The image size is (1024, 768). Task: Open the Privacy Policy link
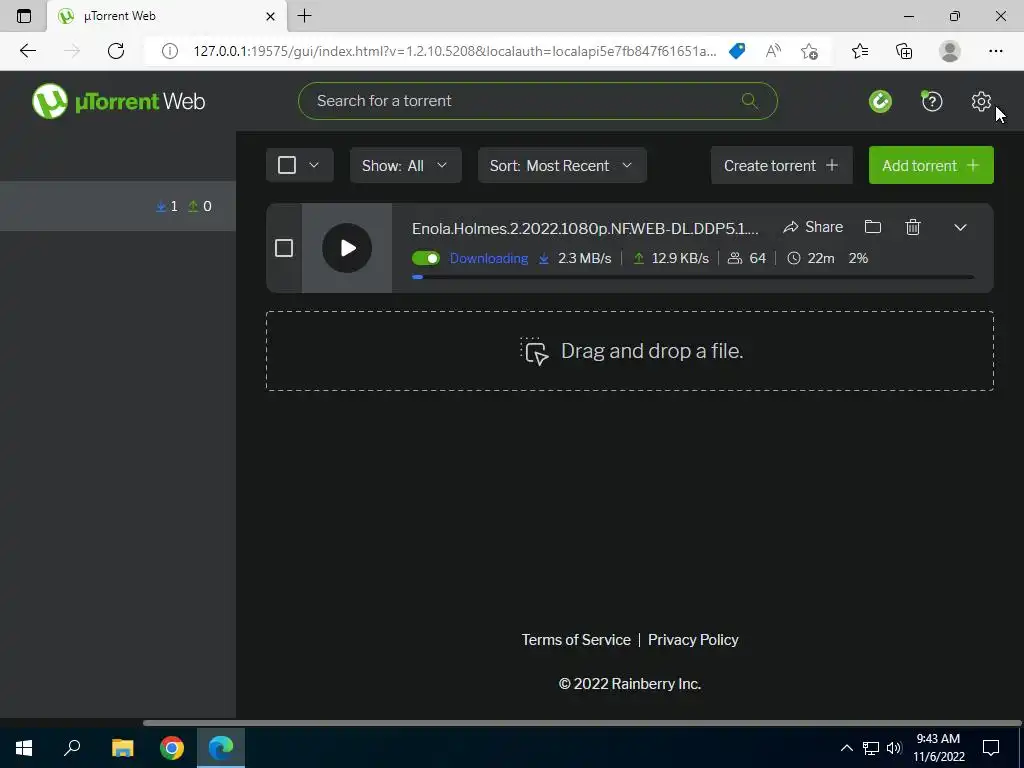[693, 639]
